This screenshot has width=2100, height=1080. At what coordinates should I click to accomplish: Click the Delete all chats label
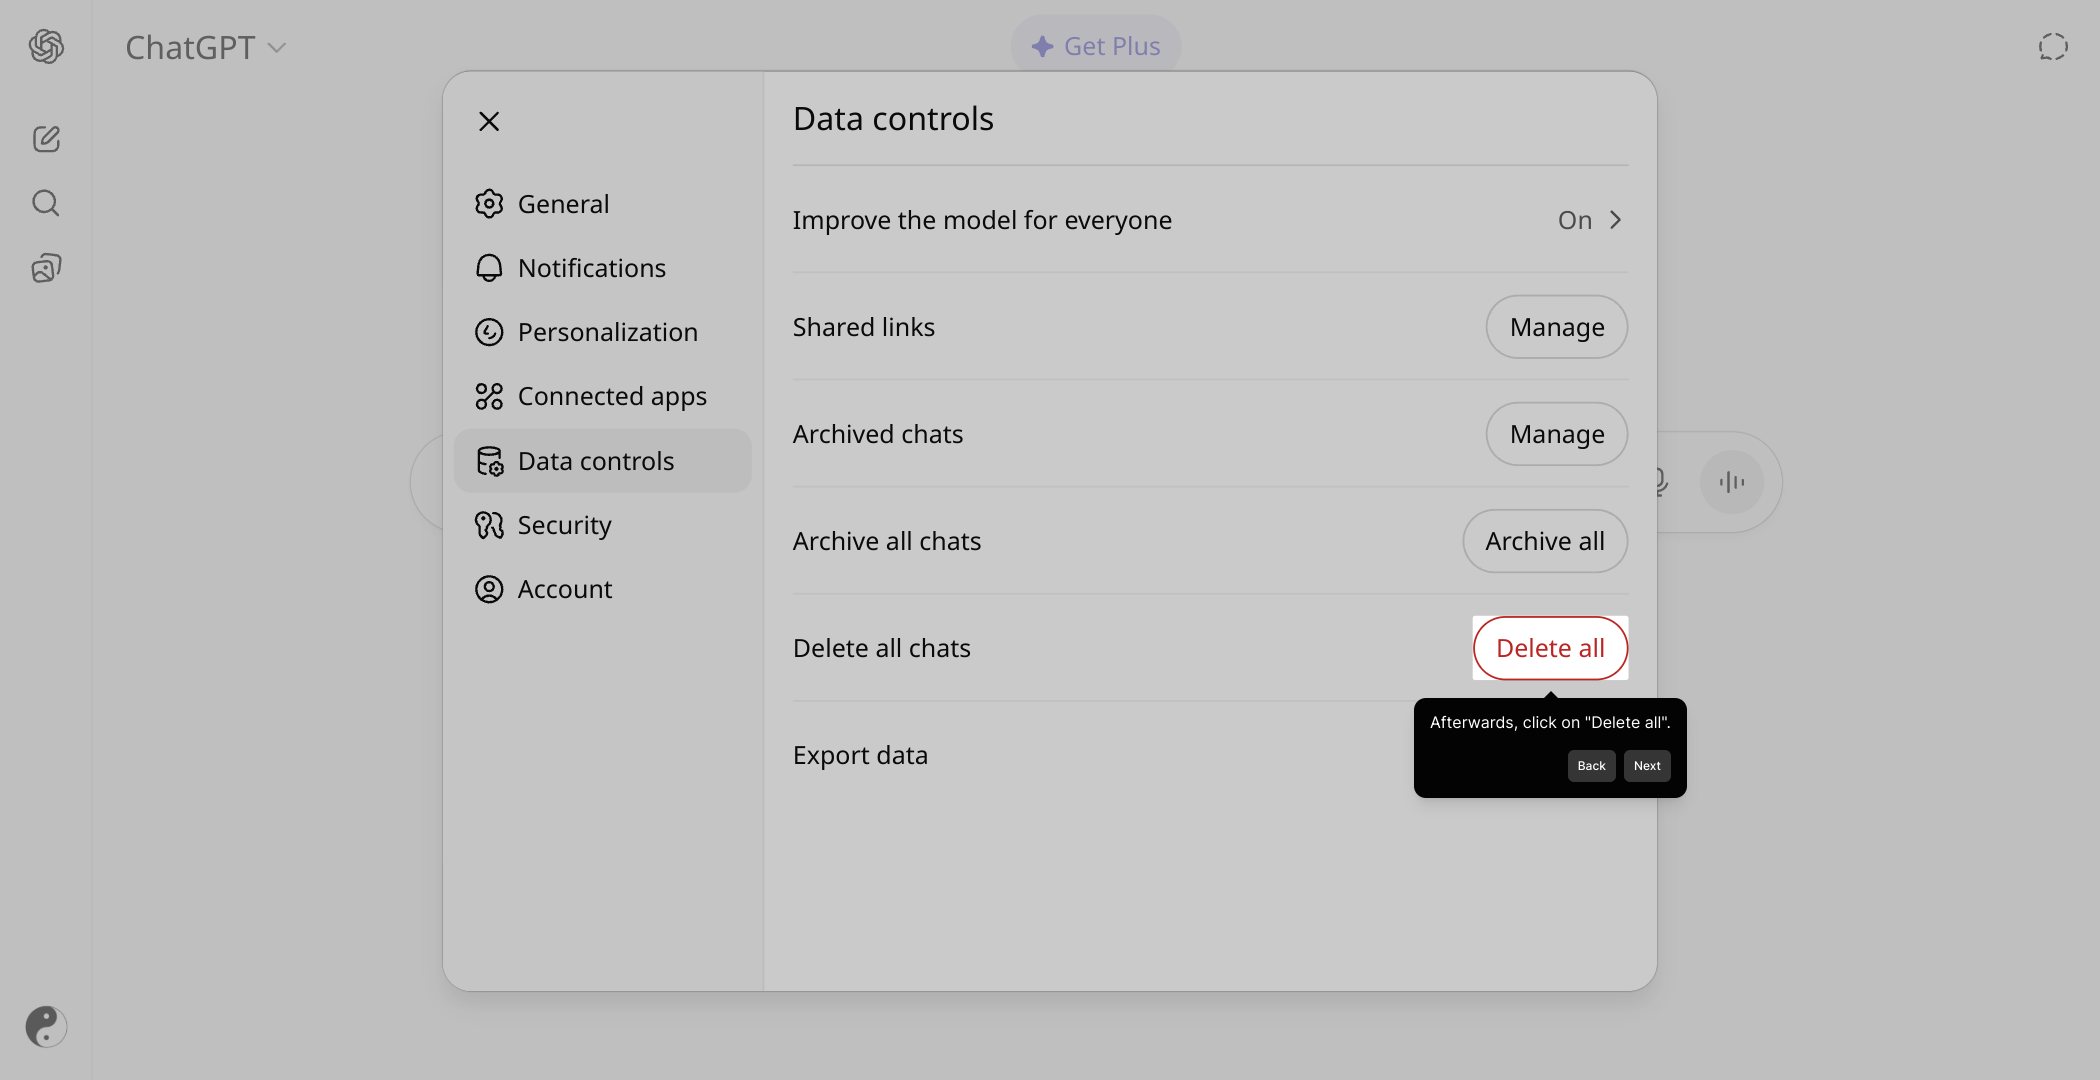tap(882, 648)
